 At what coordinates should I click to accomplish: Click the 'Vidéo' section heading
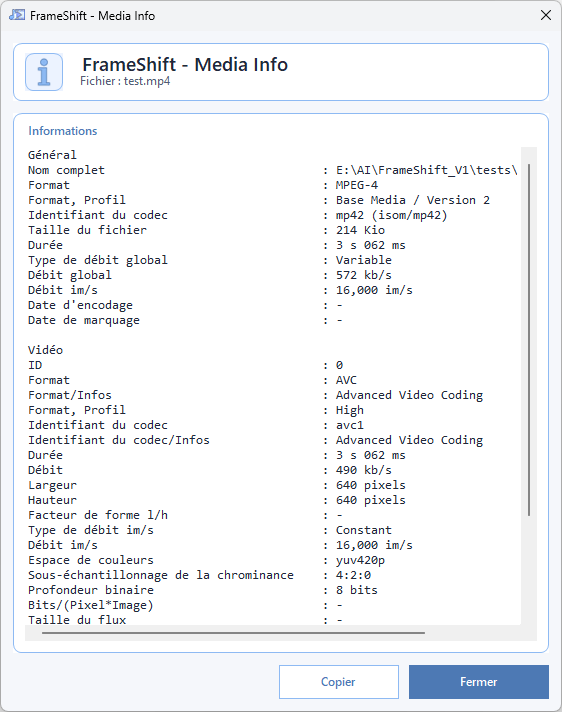tap(45, 350)
